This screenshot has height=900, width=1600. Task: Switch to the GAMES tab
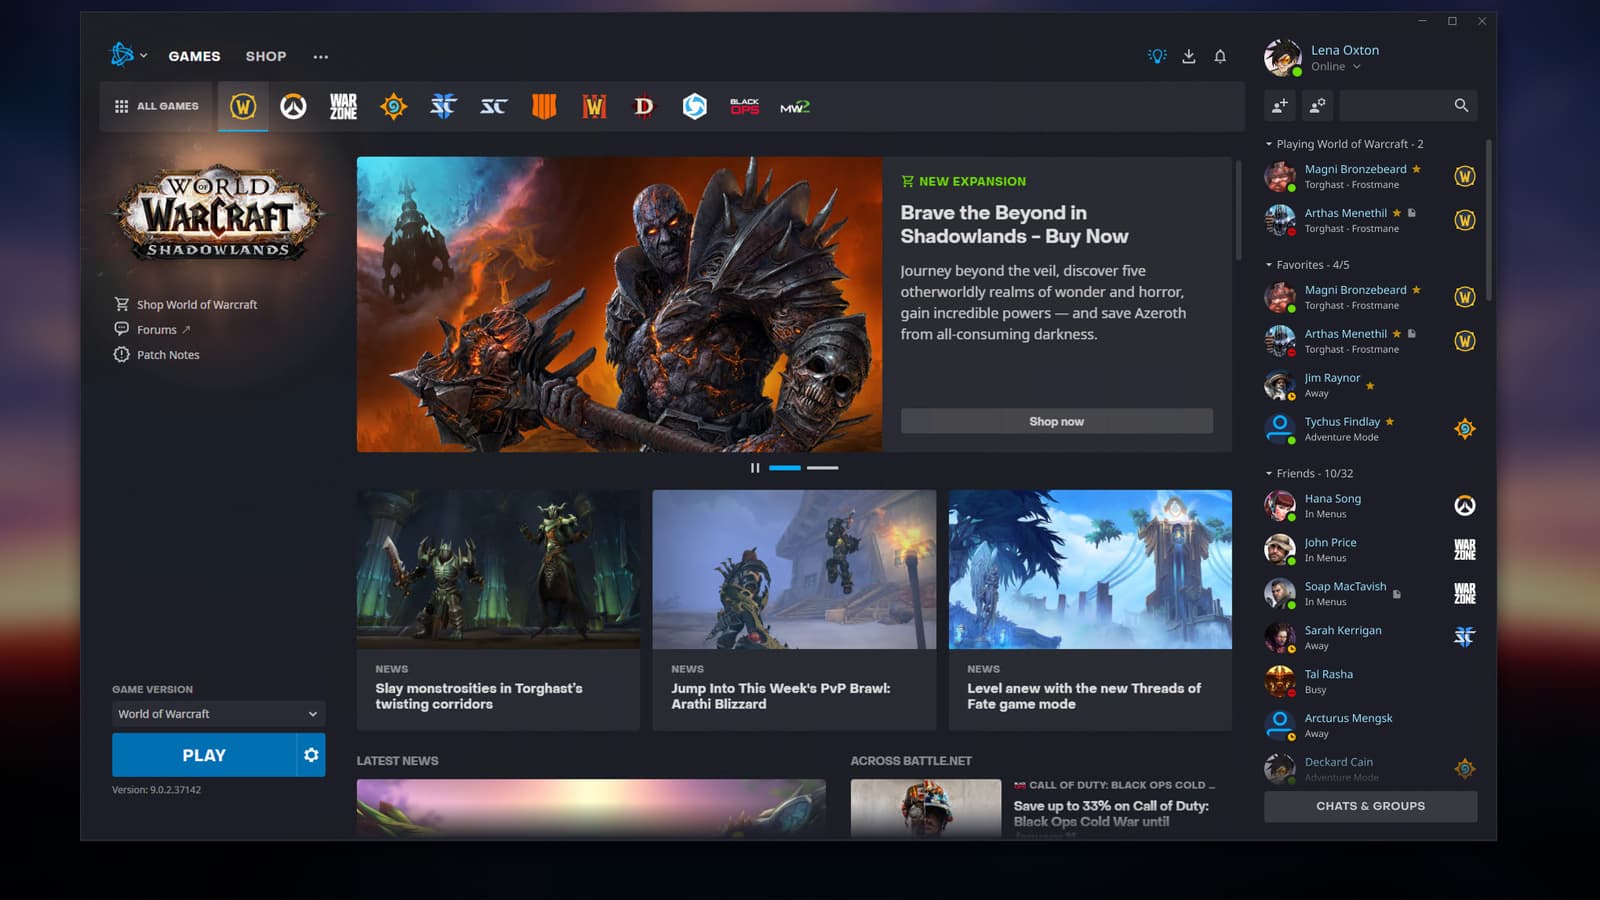tap(194, 56)
